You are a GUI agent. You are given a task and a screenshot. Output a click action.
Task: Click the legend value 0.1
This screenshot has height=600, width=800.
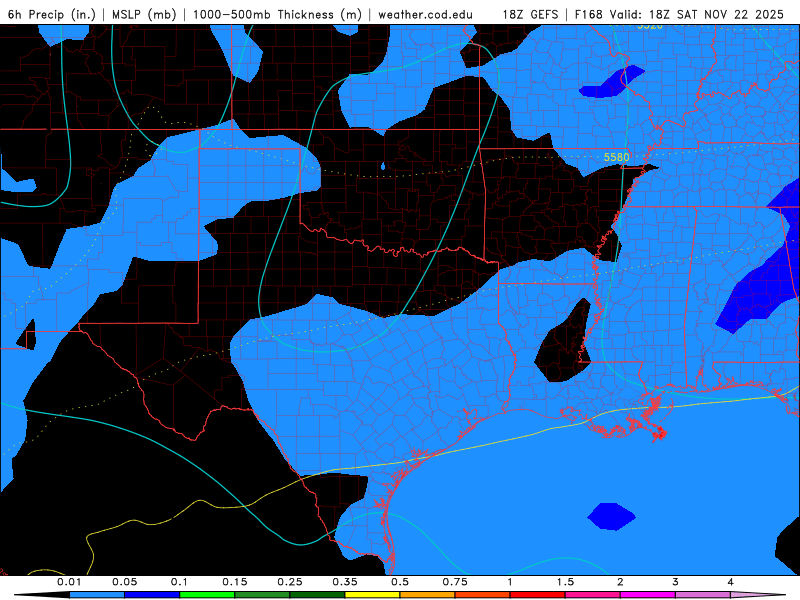(x=180, y=582)
